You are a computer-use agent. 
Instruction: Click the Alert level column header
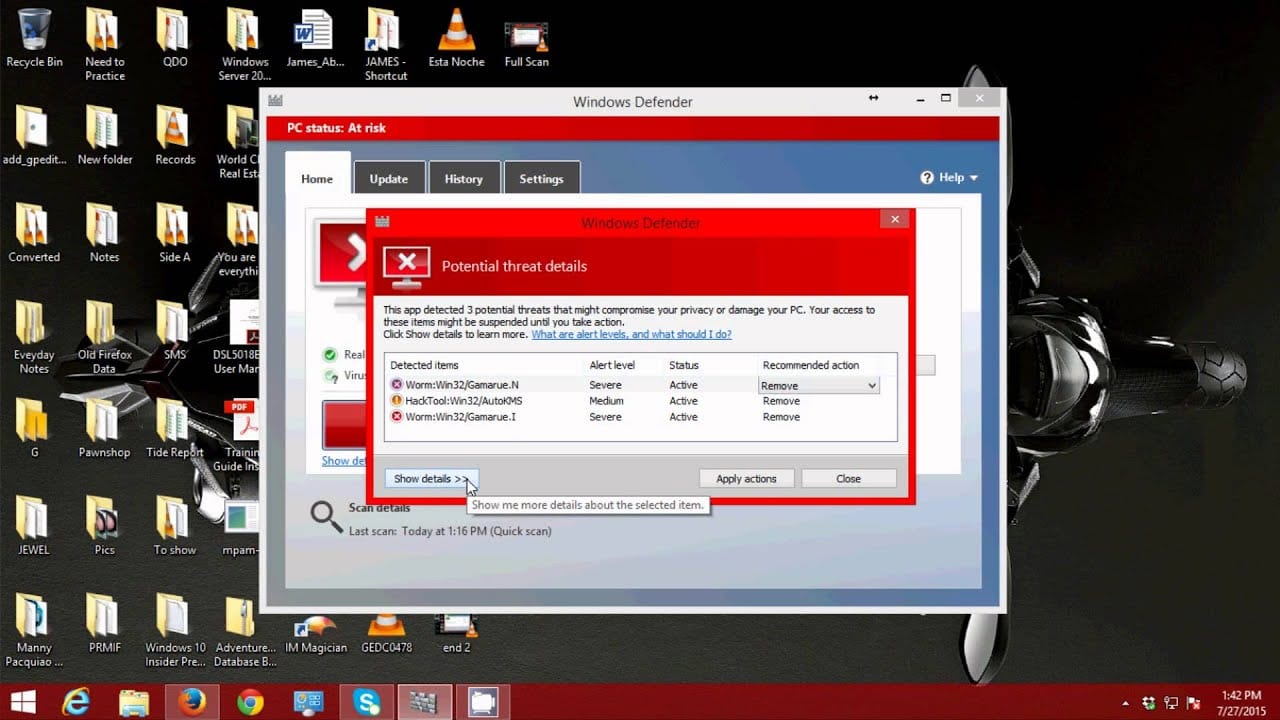point(612,365)
